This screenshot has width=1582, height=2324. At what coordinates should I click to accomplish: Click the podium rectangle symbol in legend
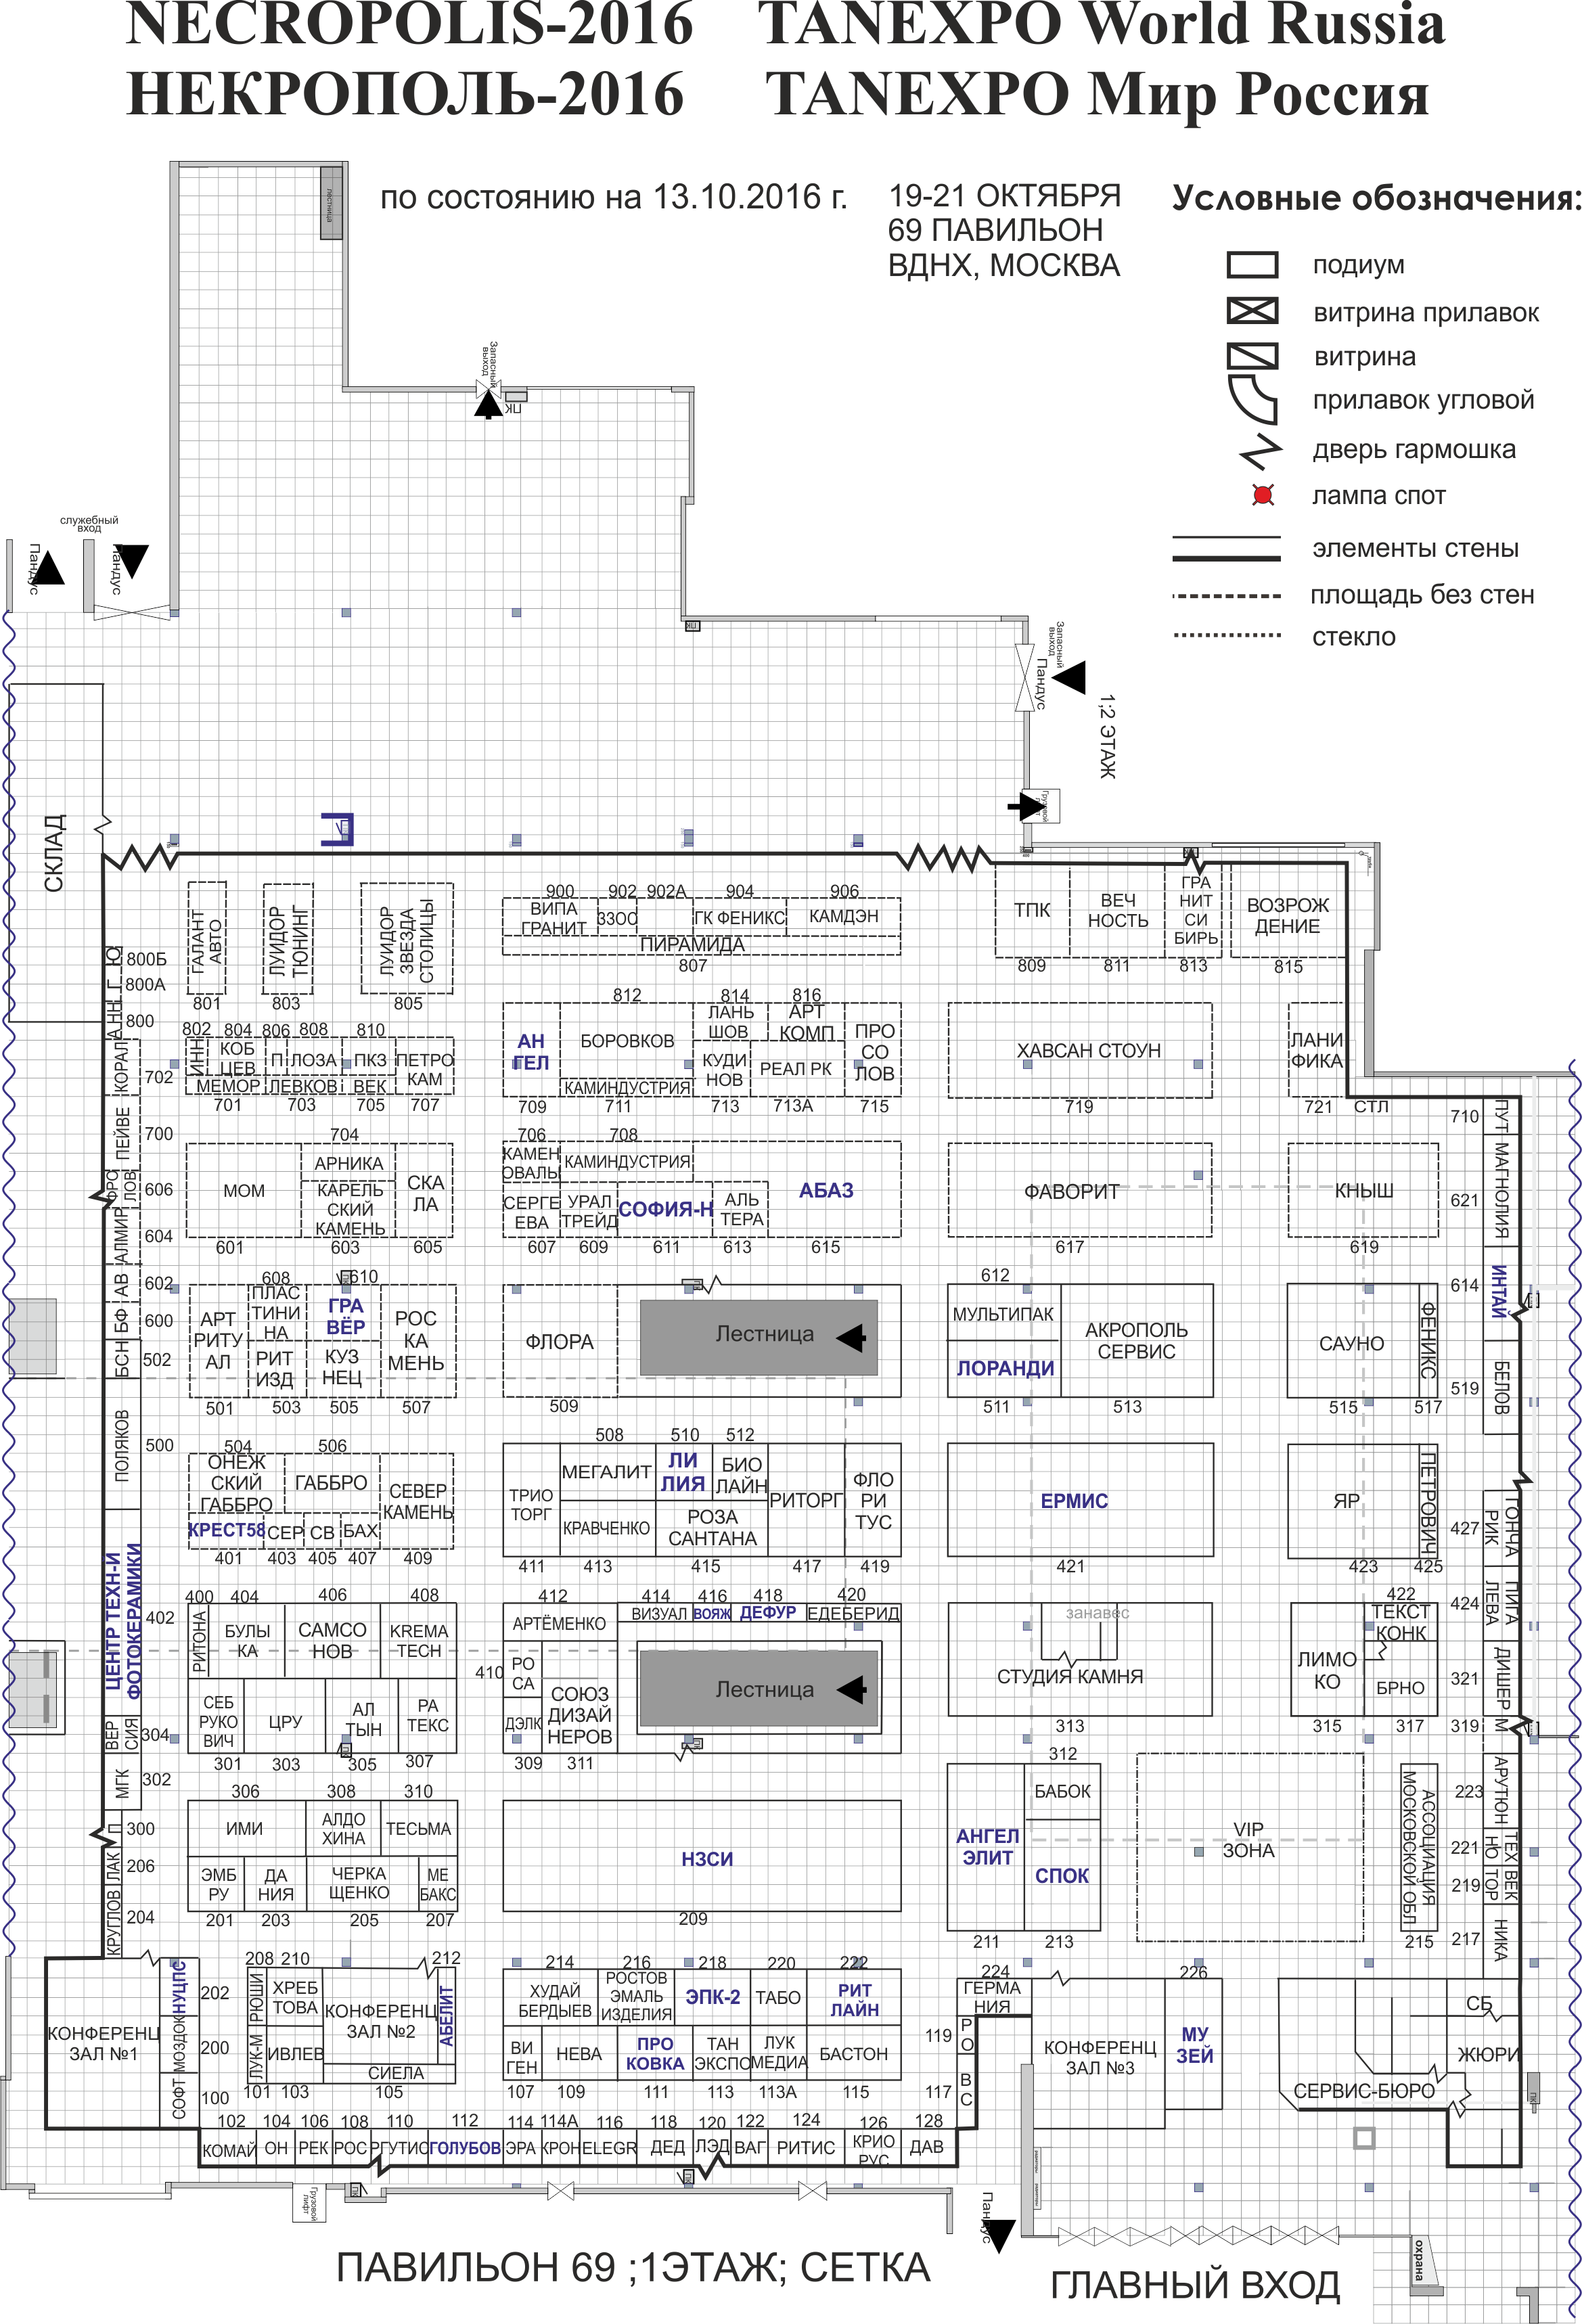(1252, 265)
